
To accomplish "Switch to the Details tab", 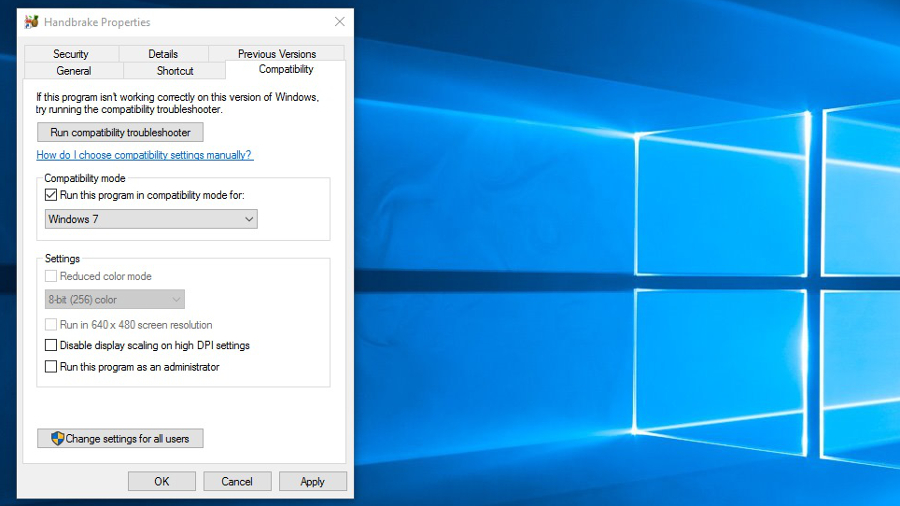I will [163, 54].
